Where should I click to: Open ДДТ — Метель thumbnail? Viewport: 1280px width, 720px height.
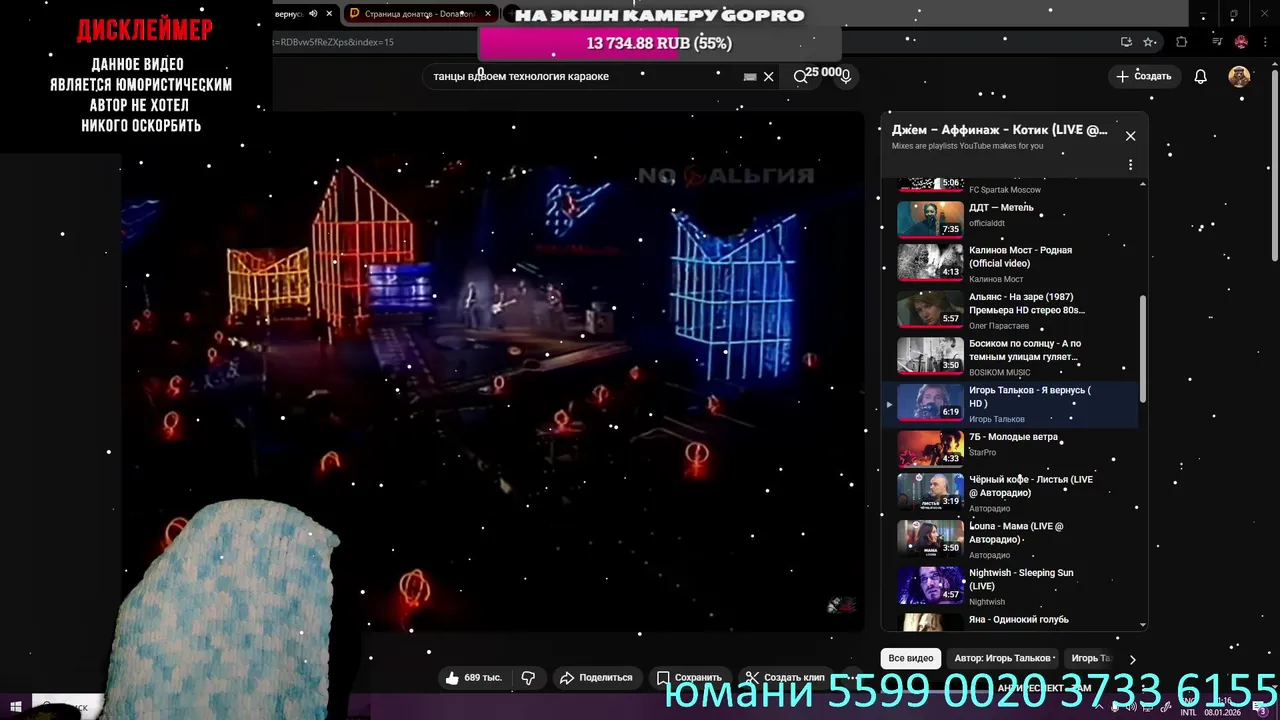(x=930, y=219)
